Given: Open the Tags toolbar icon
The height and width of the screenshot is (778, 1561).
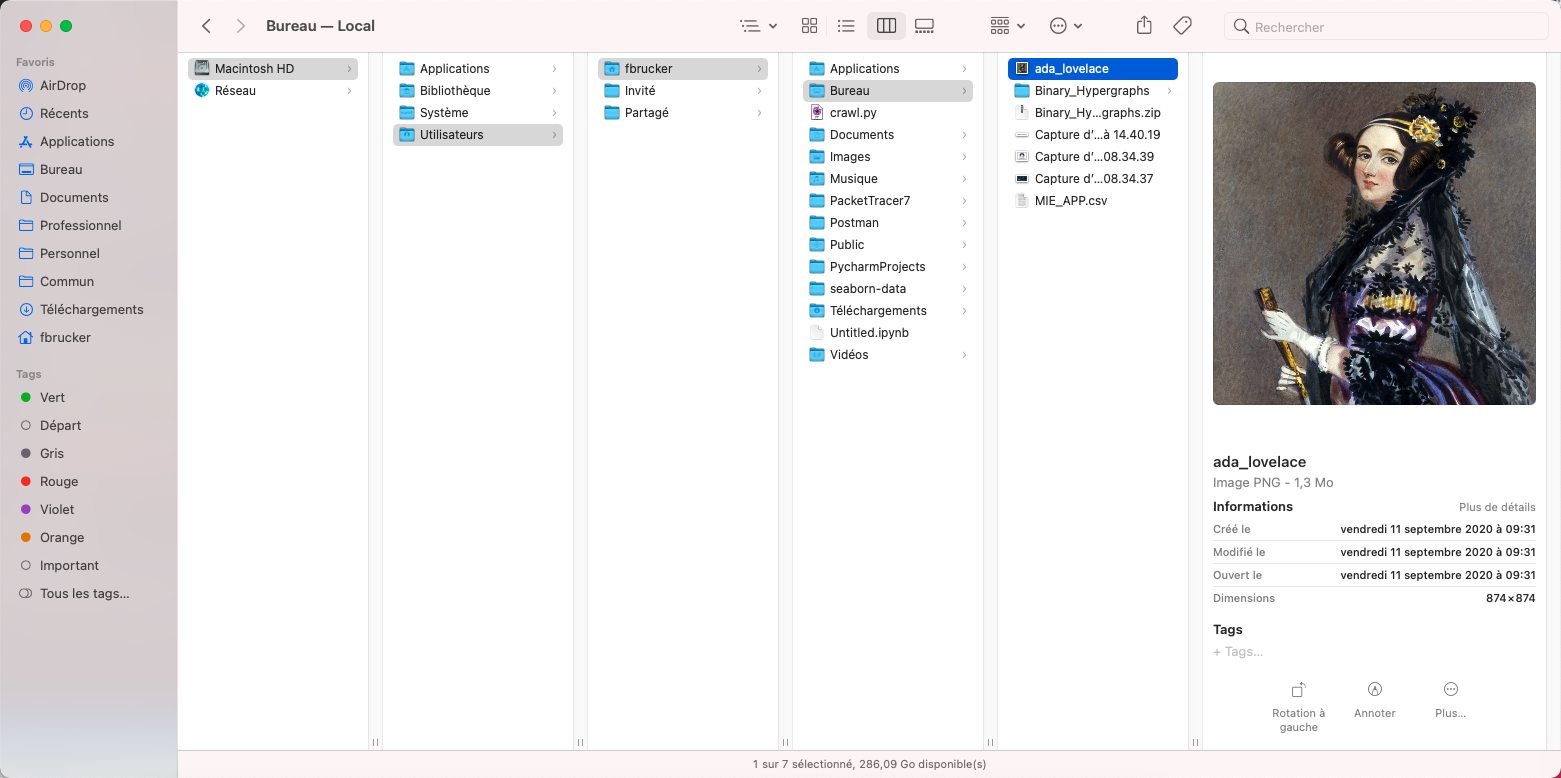Looking at the screenshot, I should (x=1182, y=25).
